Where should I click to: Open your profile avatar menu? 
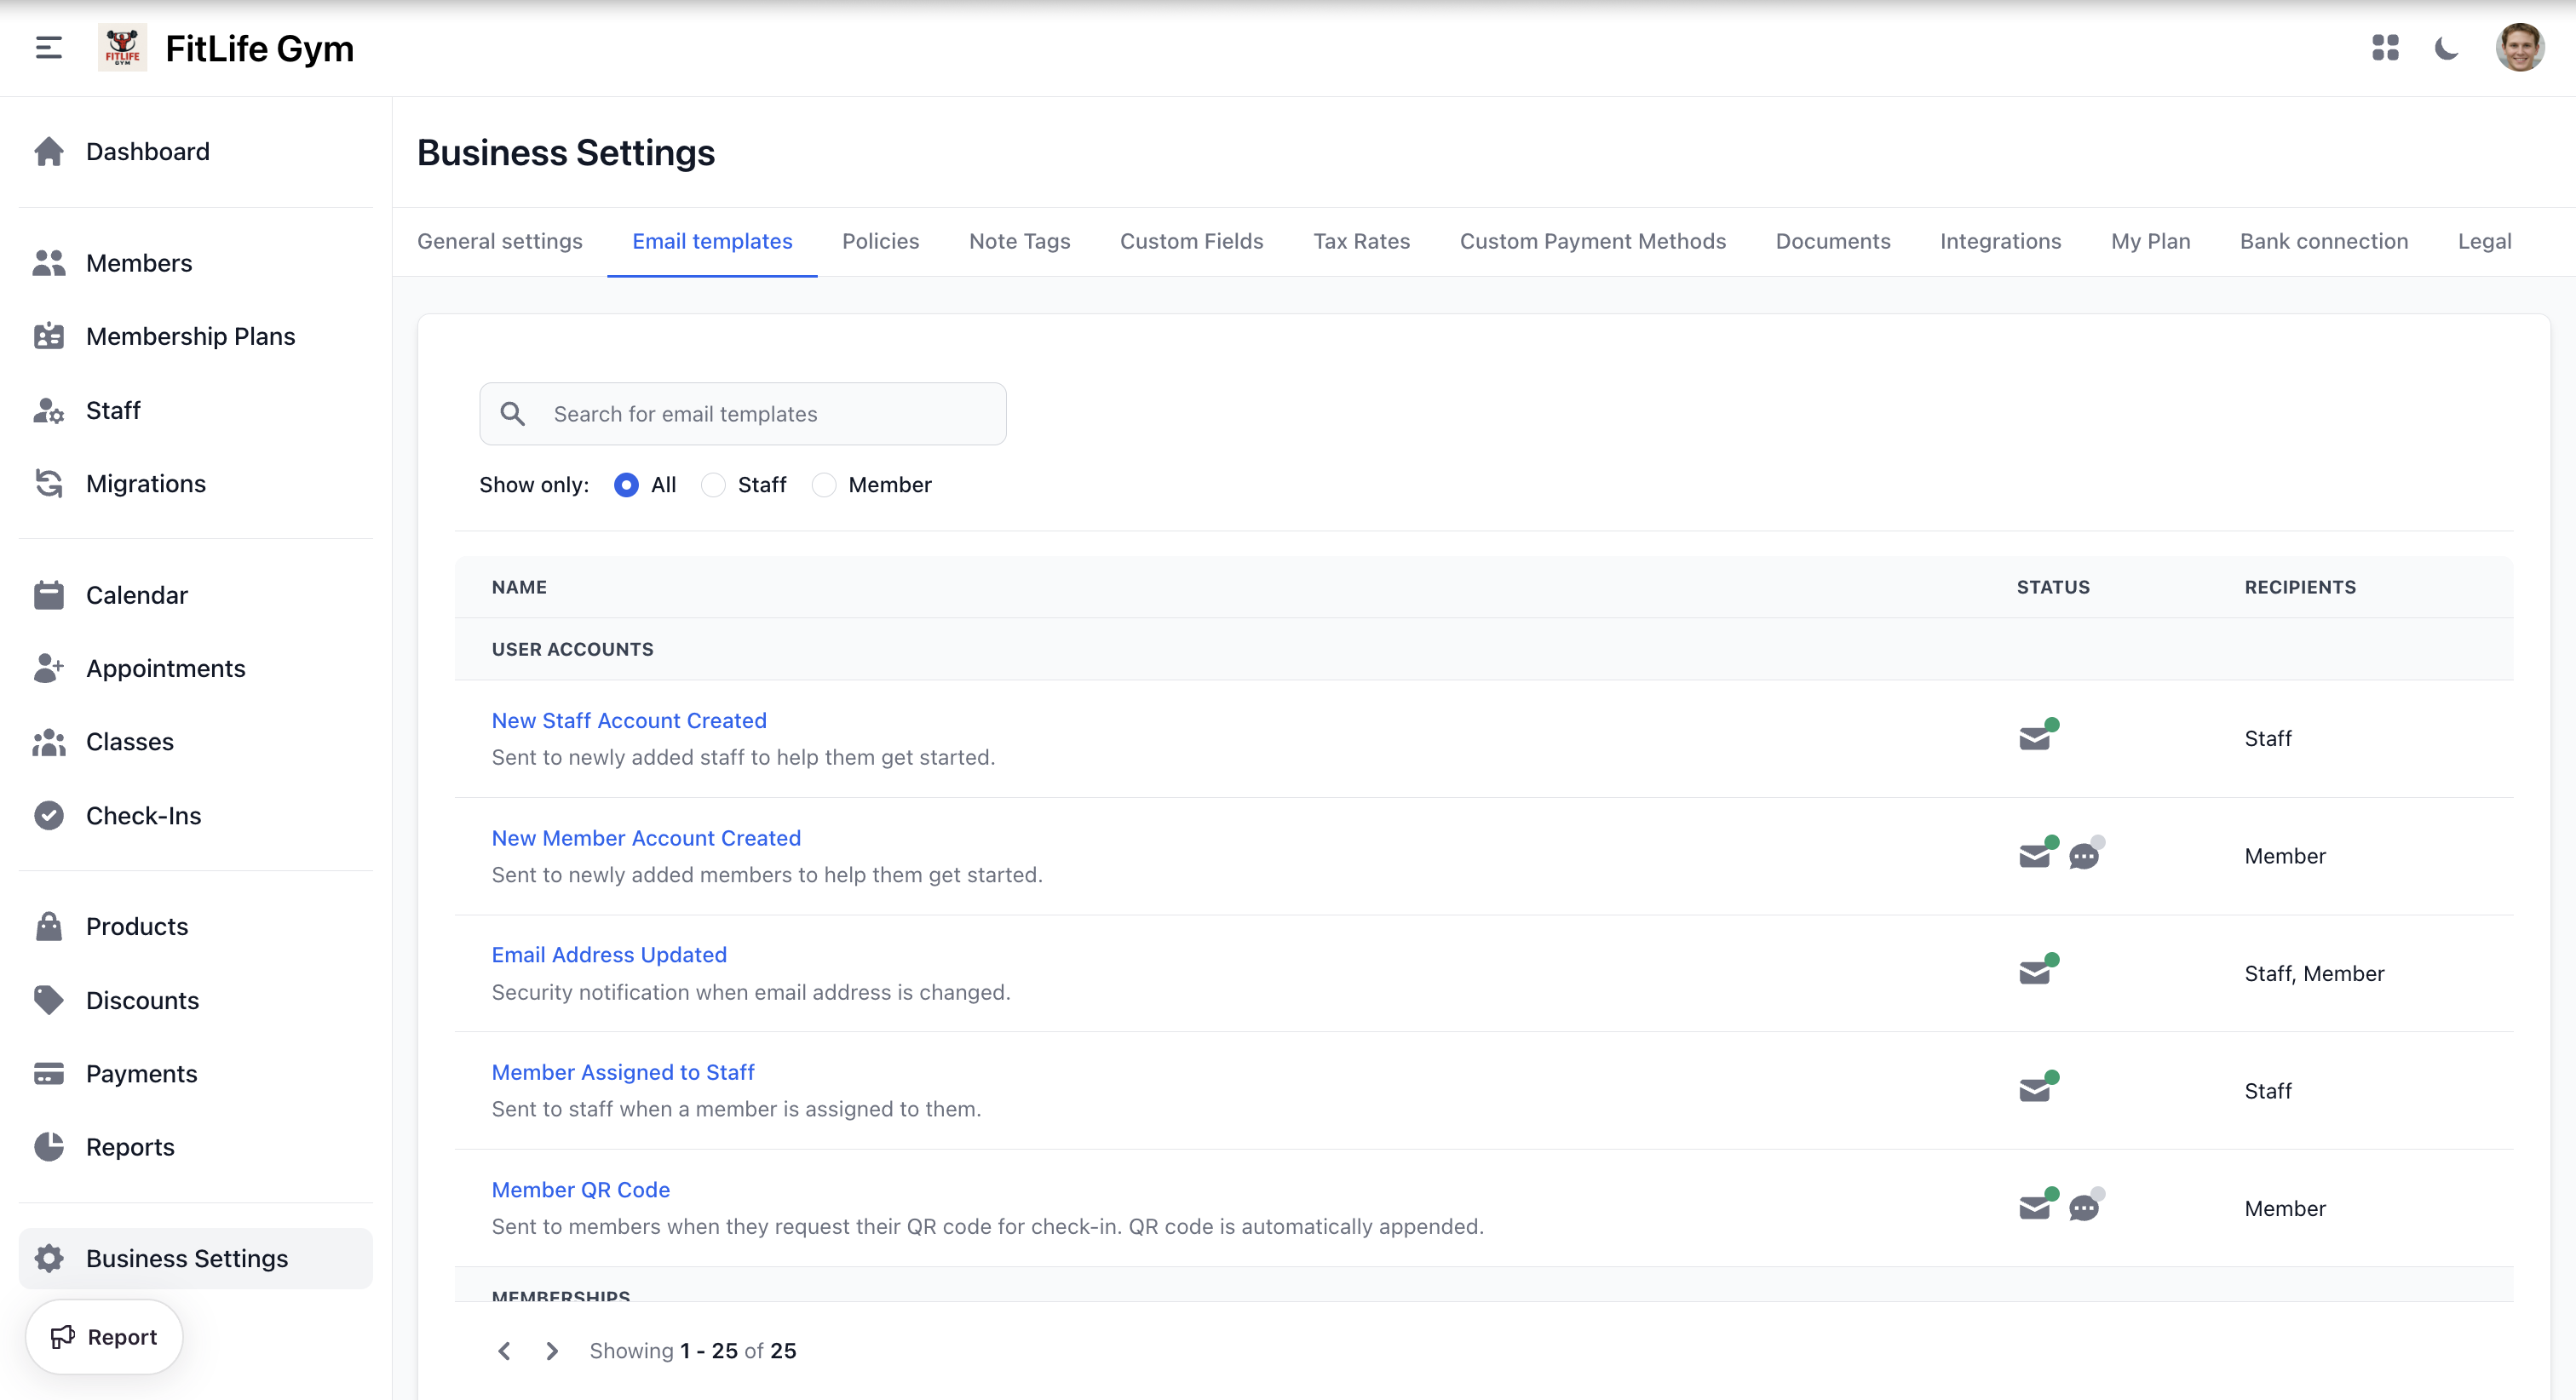click(2519, 48)
